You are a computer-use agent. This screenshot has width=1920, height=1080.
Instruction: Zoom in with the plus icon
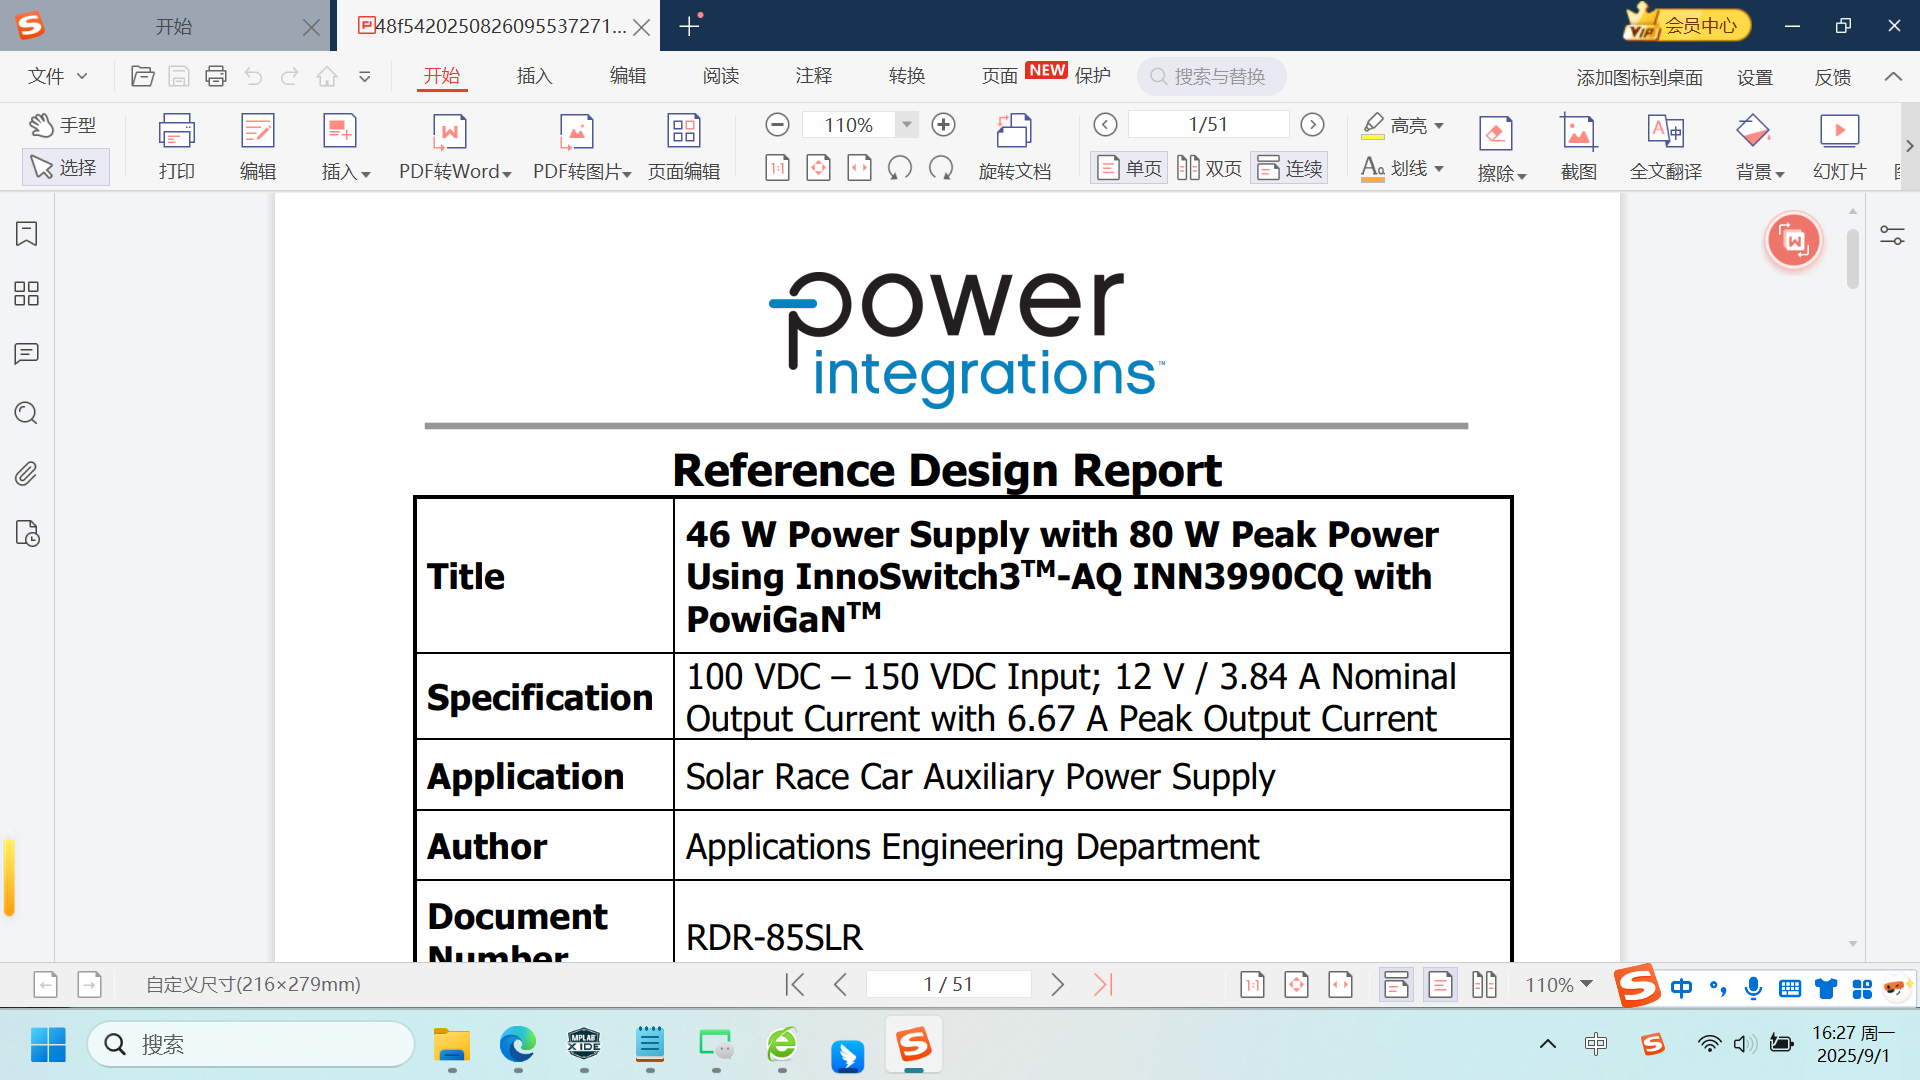(943, 125)
